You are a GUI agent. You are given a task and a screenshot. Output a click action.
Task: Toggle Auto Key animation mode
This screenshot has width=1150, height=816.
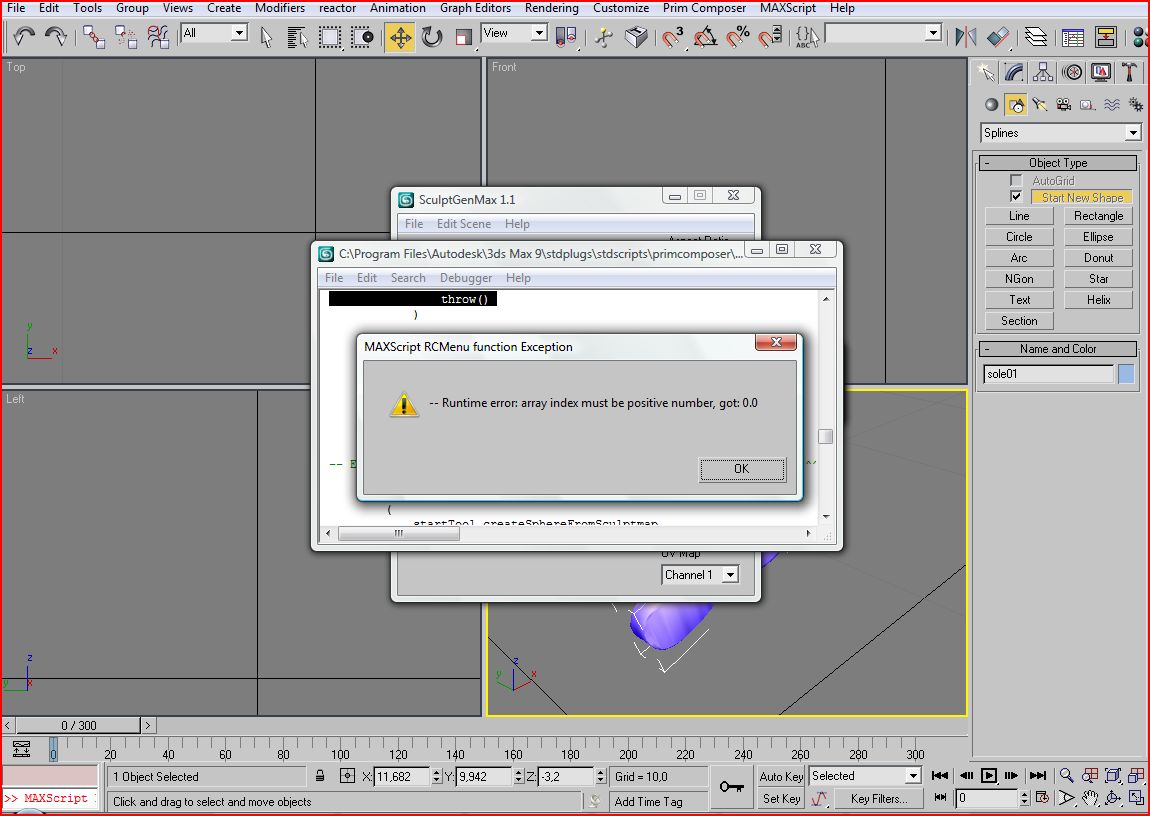(781, 776)
